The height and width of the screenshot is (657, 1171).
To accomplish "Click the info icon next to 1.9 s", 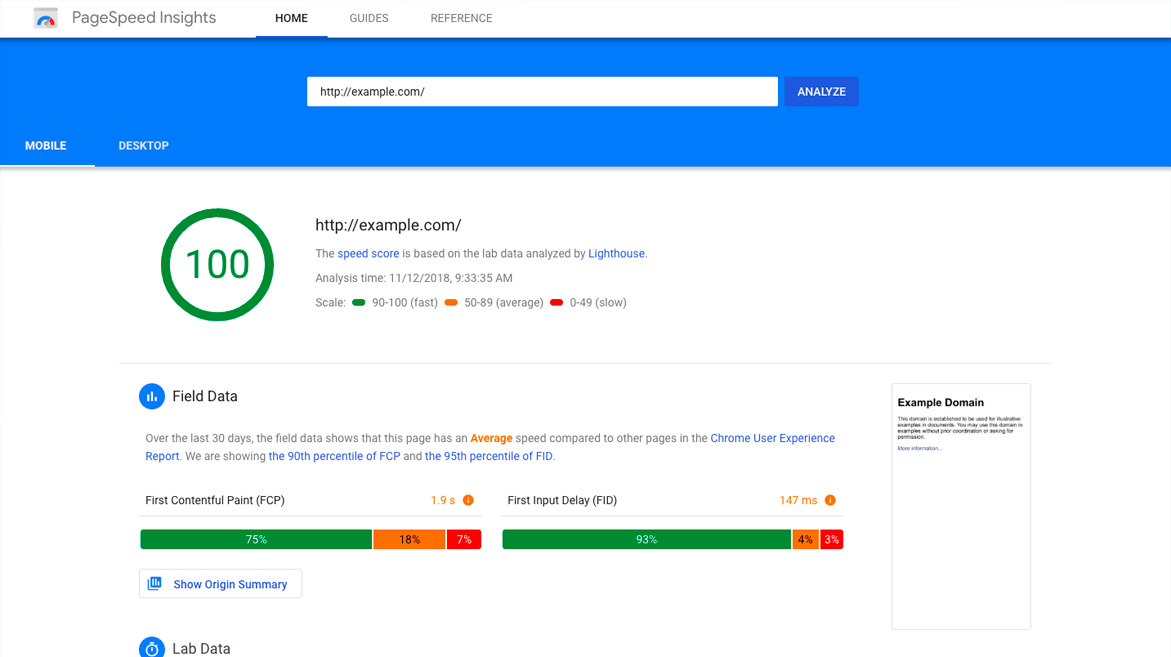I will click(x=468, y=500).
